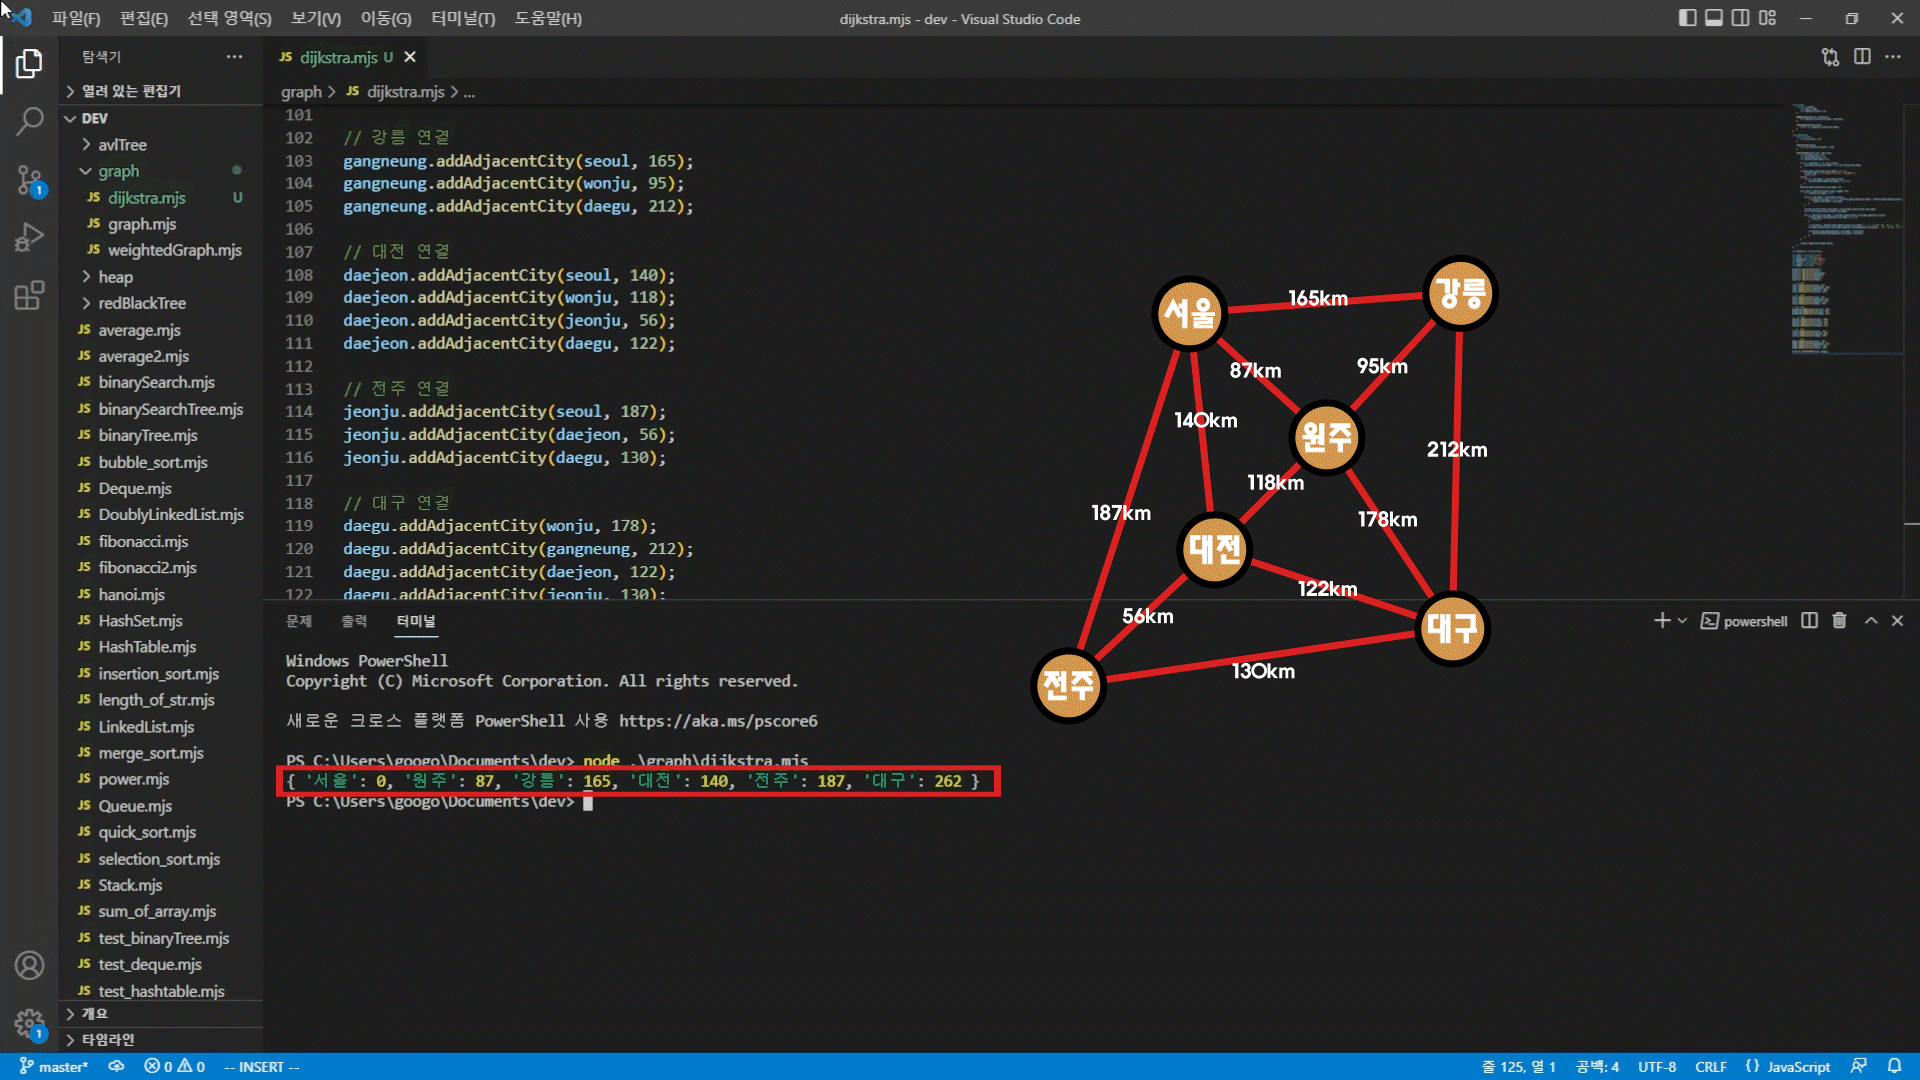The height and width of the screenshot is (1080, 1920).
Task: Open weightedGraph.mjs in the explorer
Action: click(x=174, y=250)
